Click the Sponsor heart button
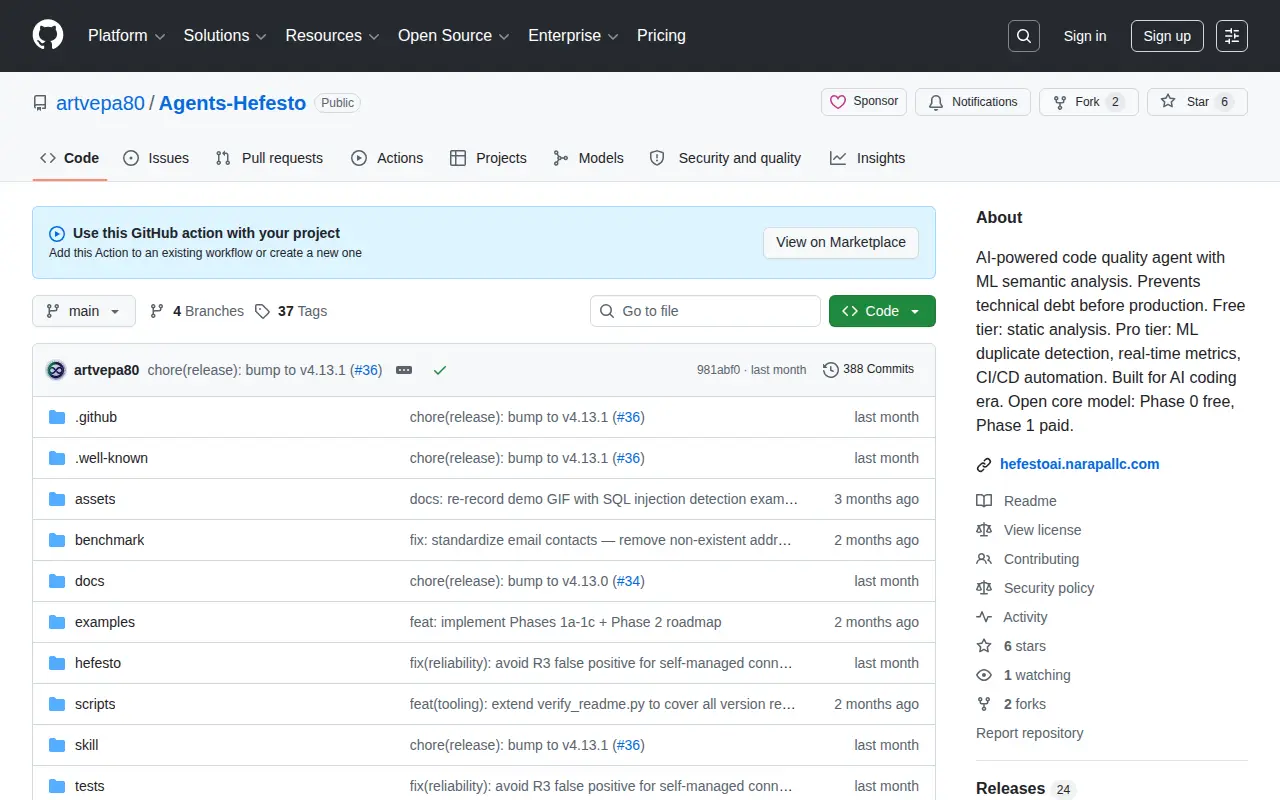The width and height of the screenshot is (1280, 800). click(x=864, y=102)
